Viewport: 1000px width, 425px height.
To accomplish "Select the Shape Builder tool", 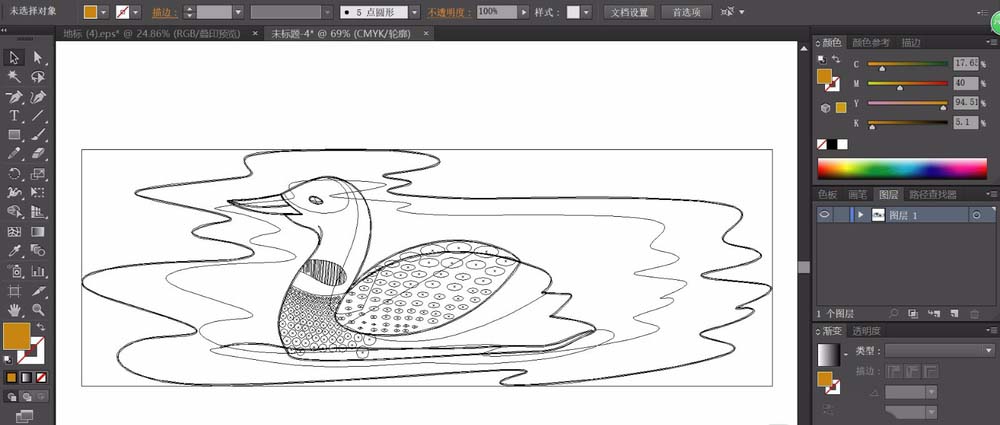I will pyautogui.click(x=14, y=212).
